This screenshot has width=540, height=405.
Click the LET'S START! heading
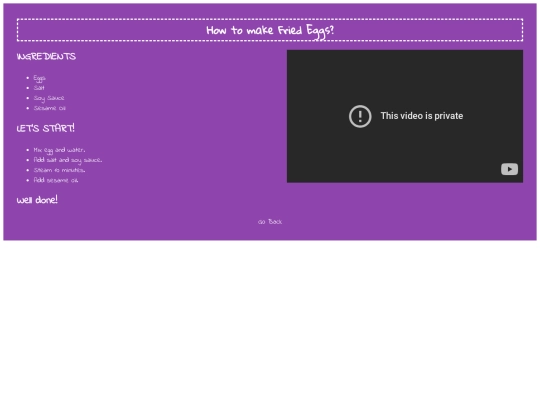tap(45, 128)
